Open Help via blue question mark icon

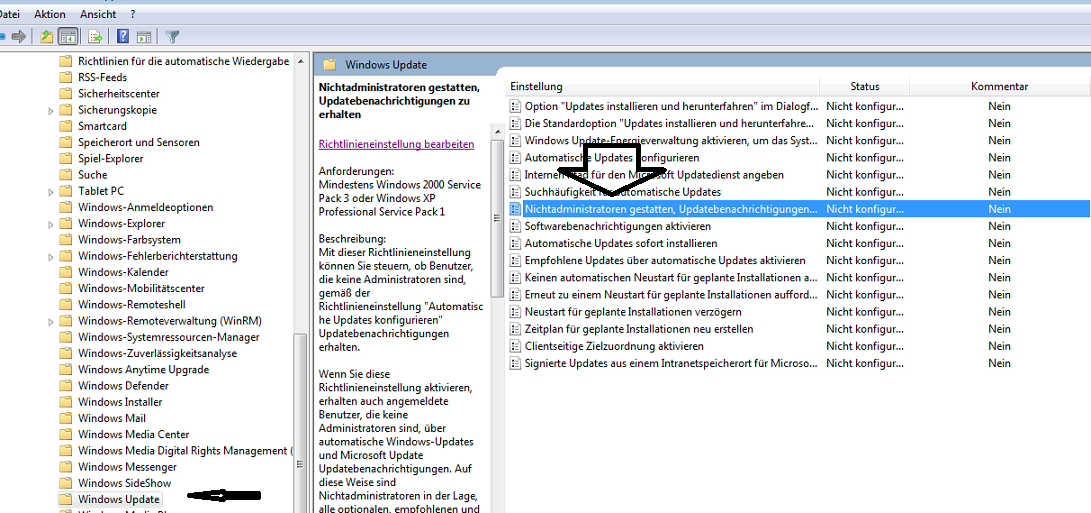click(123, 36)
